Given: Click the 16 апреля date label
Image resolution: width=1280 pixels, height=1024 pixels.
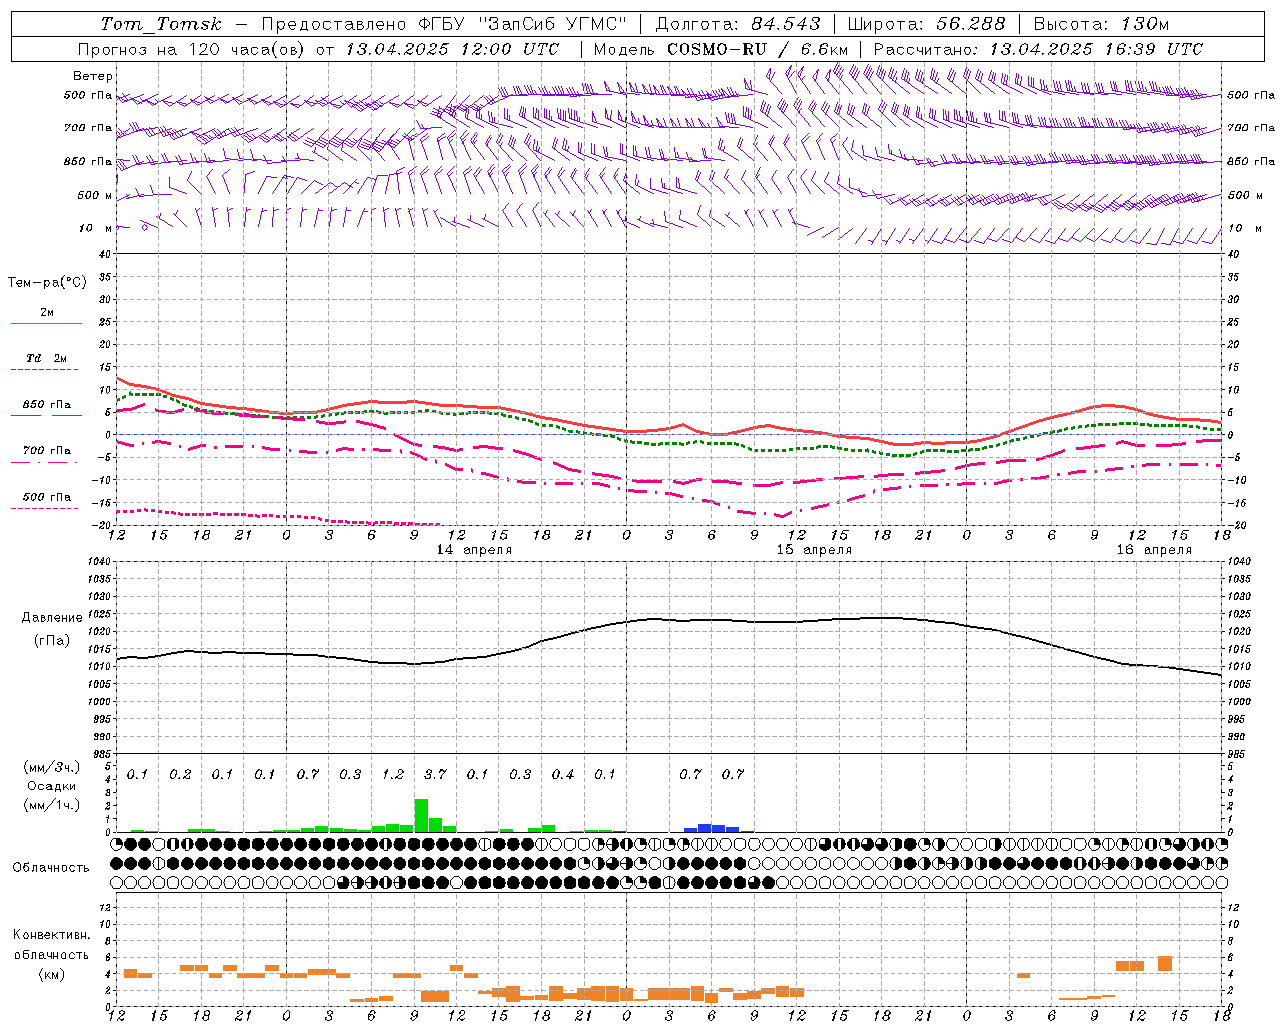Looking at the screenshot, I should (x=1154, y=550).
